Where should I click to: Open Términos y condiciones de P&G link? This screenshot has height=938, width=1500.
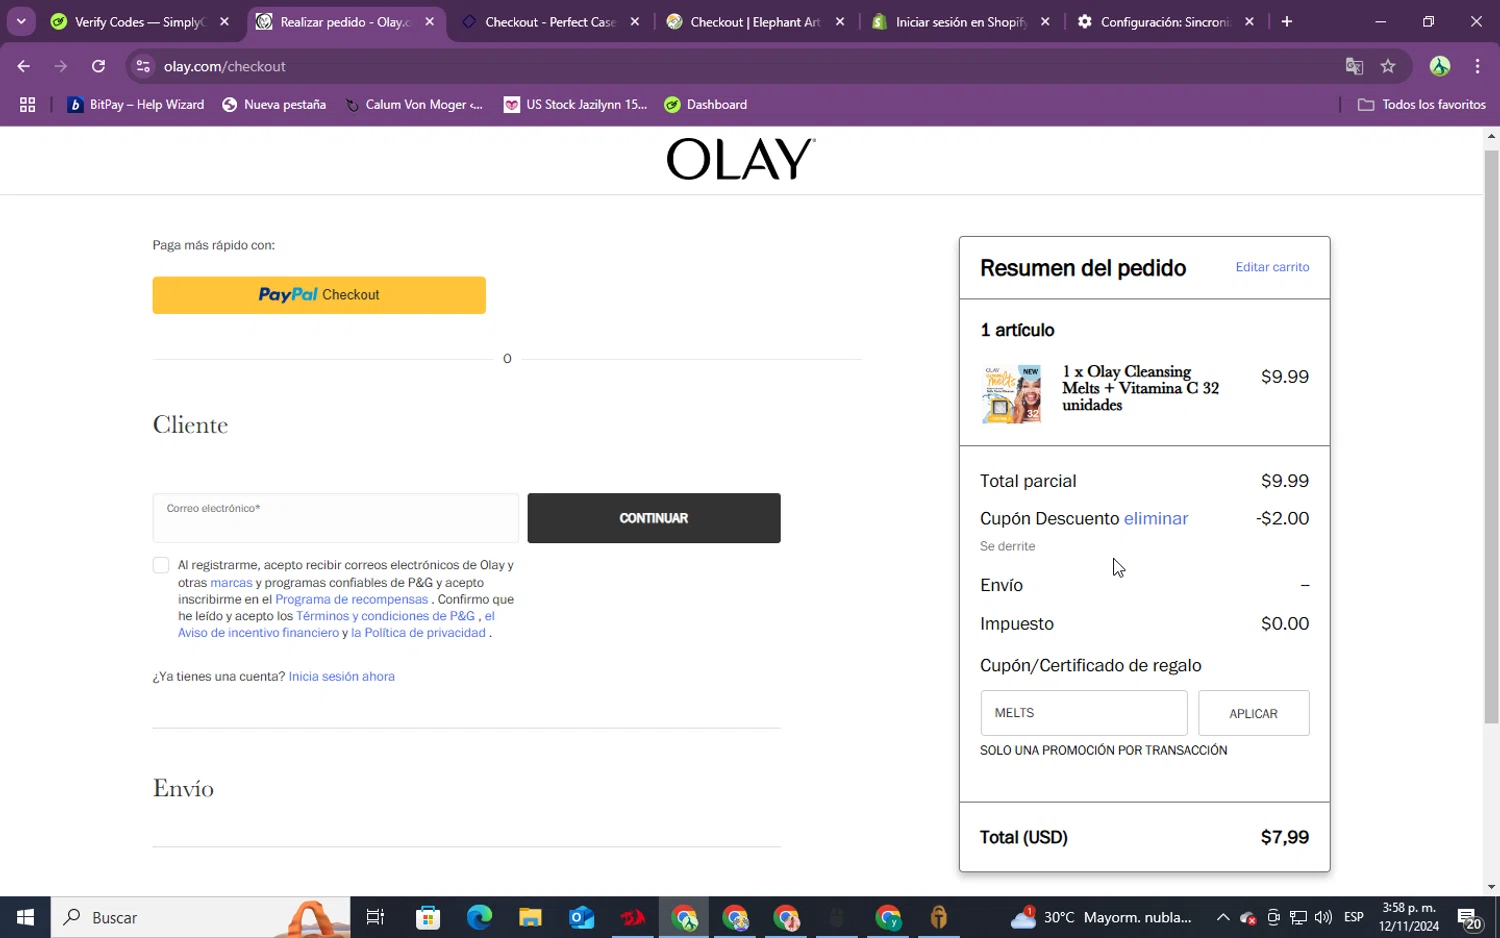tap(385, 616)
